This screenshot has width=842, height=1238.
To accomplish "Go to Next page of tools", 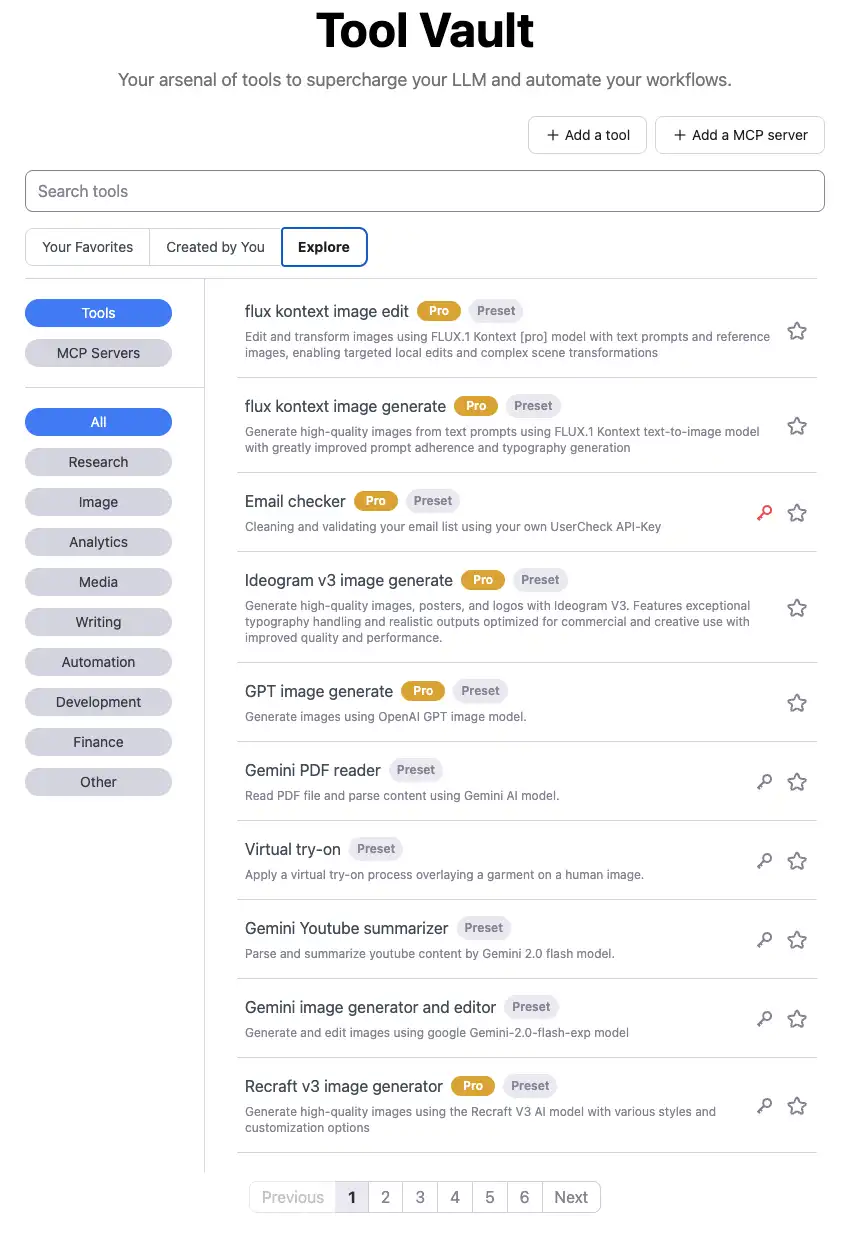I will coord(571,1197).
